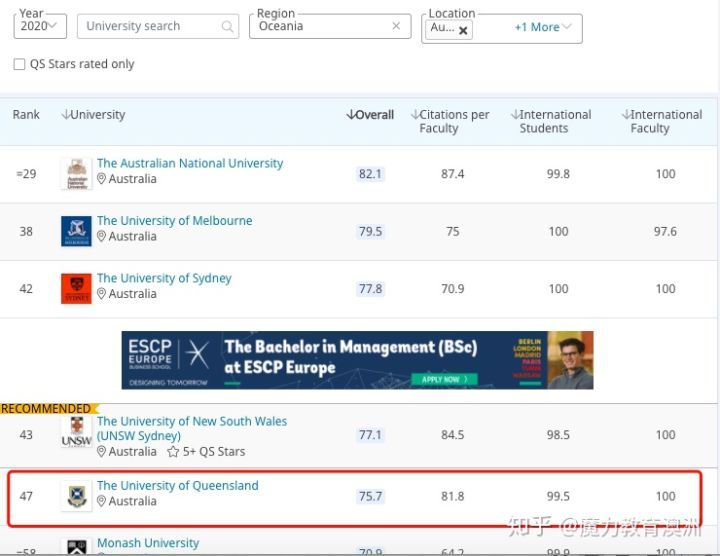The width and height of the screenshot is (720, 556).
Task: Open The University of Queensland link
Action: (x=178, y=486)
